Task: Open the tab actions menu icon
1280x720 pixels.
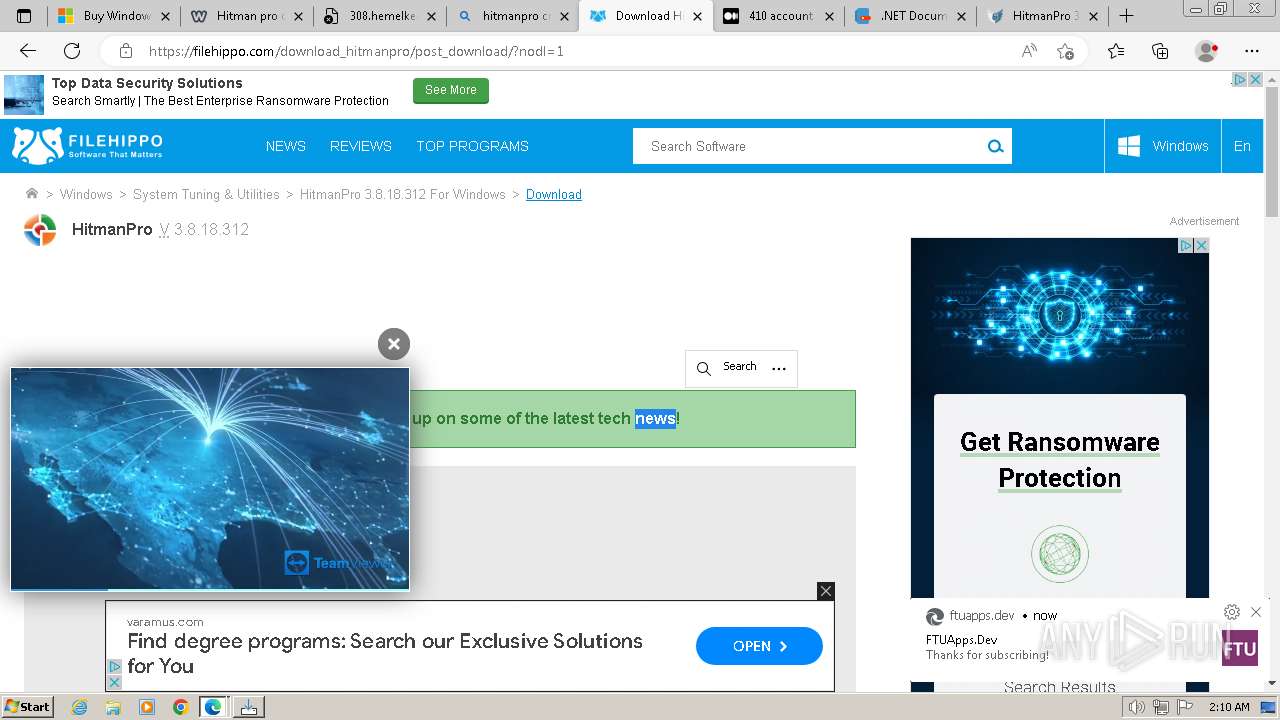Action: 24,16
